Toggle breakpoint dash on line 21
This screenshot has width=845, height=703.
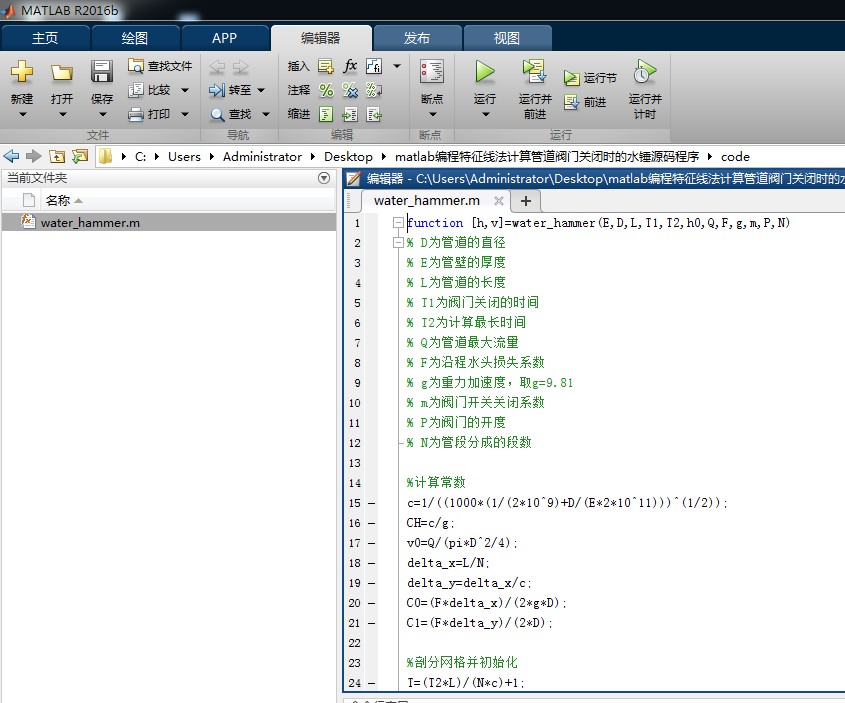(x=371, y=623)
